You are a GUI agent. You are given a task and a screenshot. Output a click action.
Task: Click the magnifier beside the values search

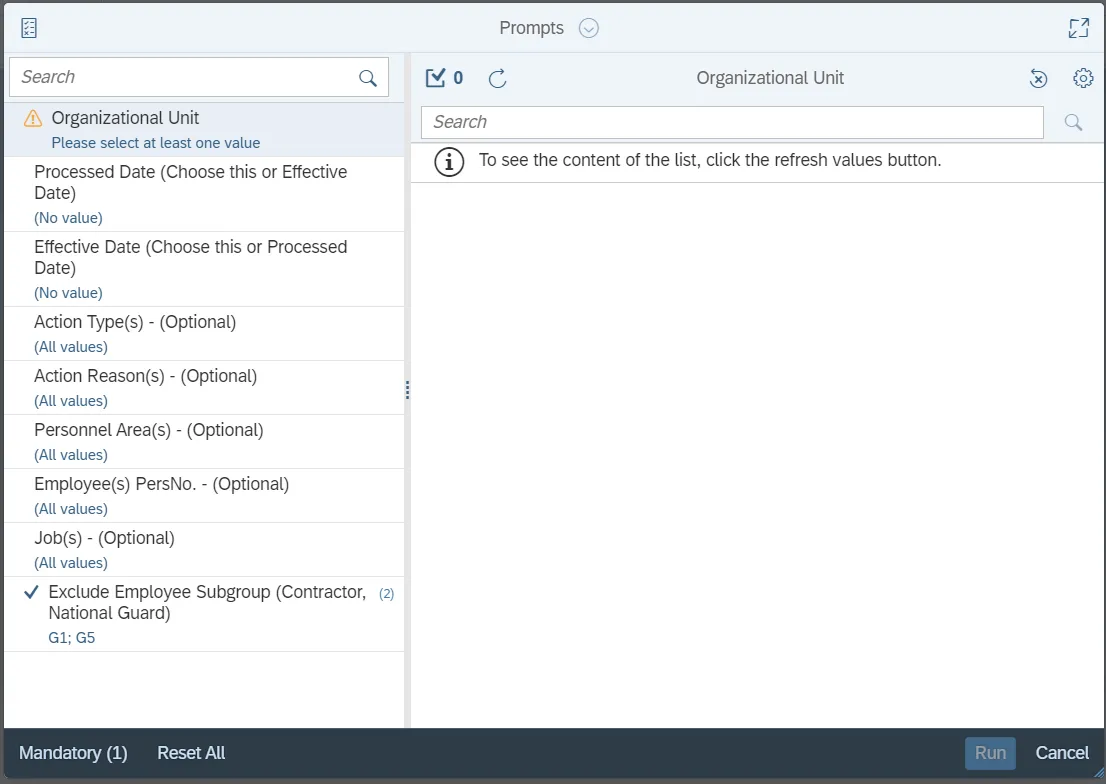click(1073, 122)
